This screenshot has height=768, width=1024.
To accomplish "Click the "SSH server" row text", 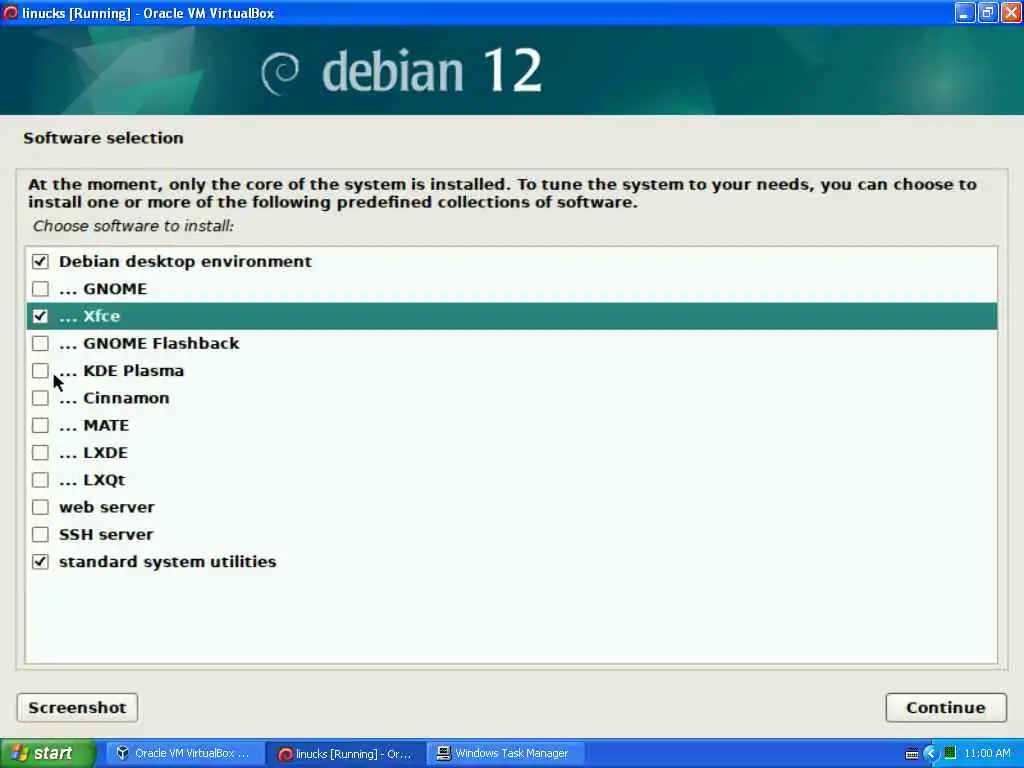I will pyautogui.click(x=106, y=535).
